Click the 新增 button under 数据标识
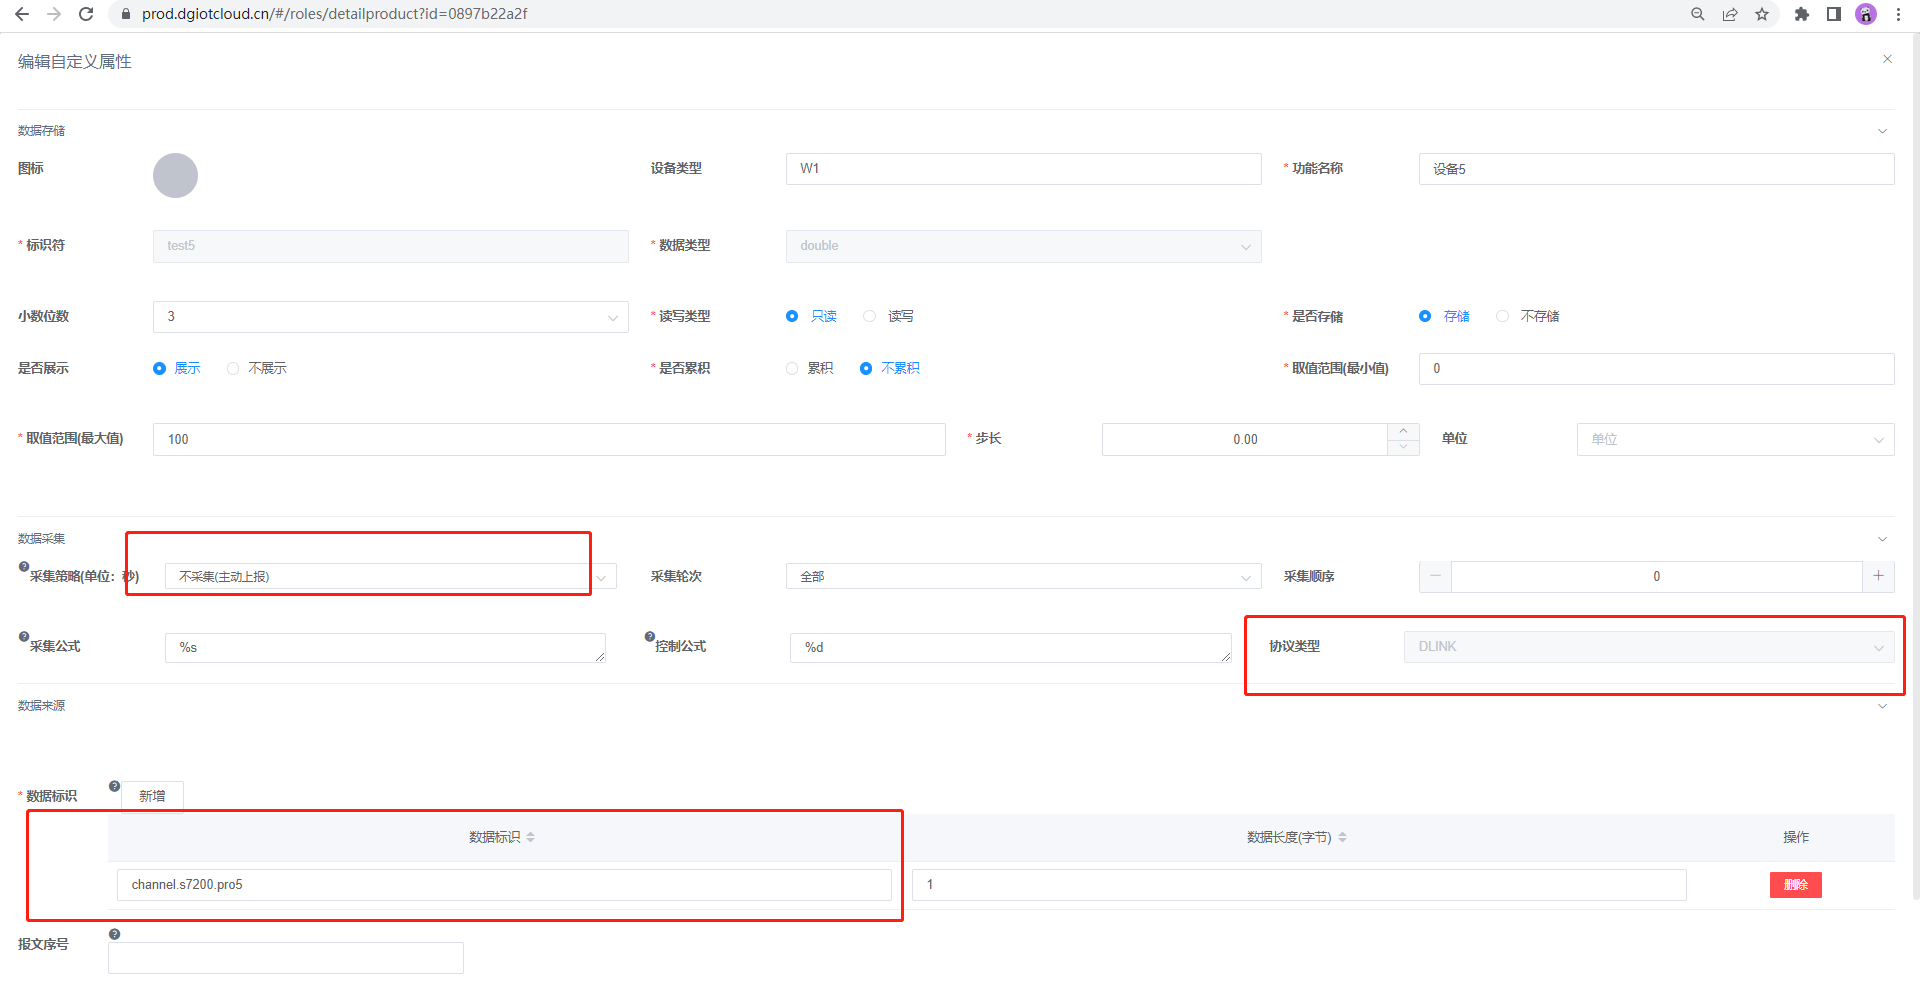Viewport: 1920px width, 999px height. click(152, 795)
